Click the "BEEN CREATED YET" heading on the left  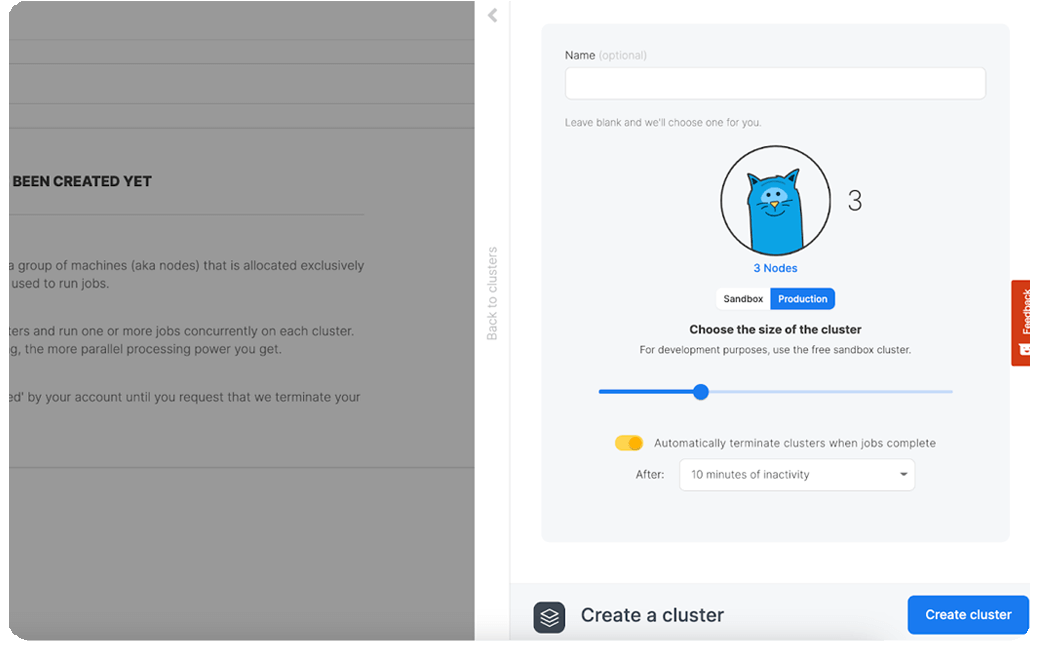(x=80, y=181)
